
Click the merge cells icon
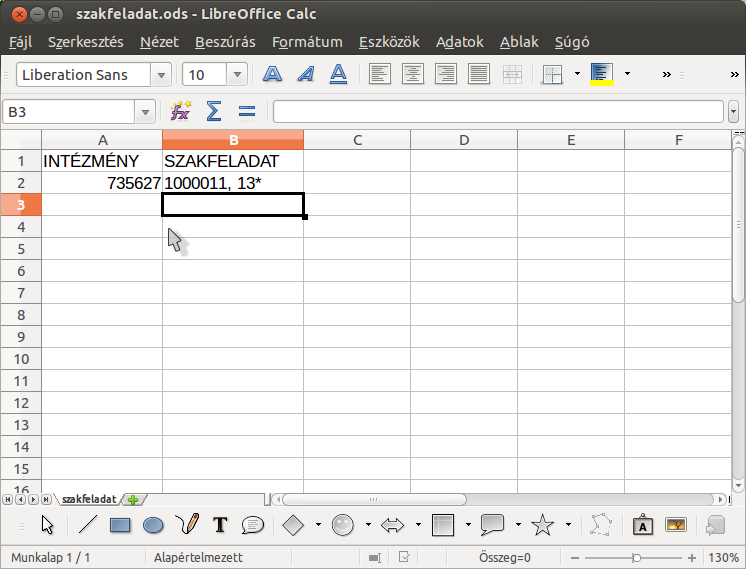click(512, 74)
